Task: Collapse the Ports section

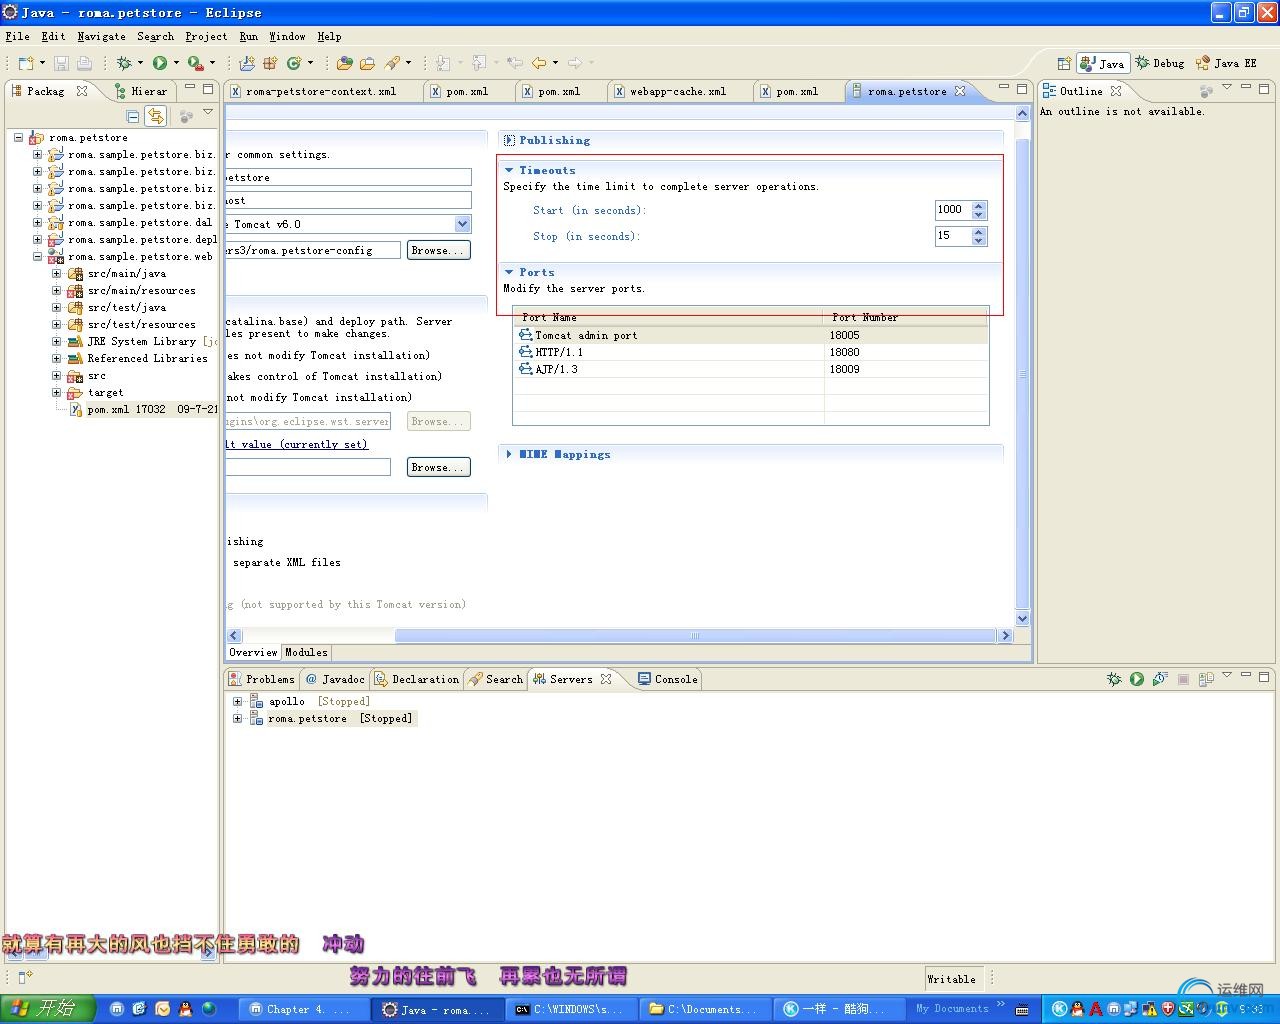Action: (x=509, y=272)
